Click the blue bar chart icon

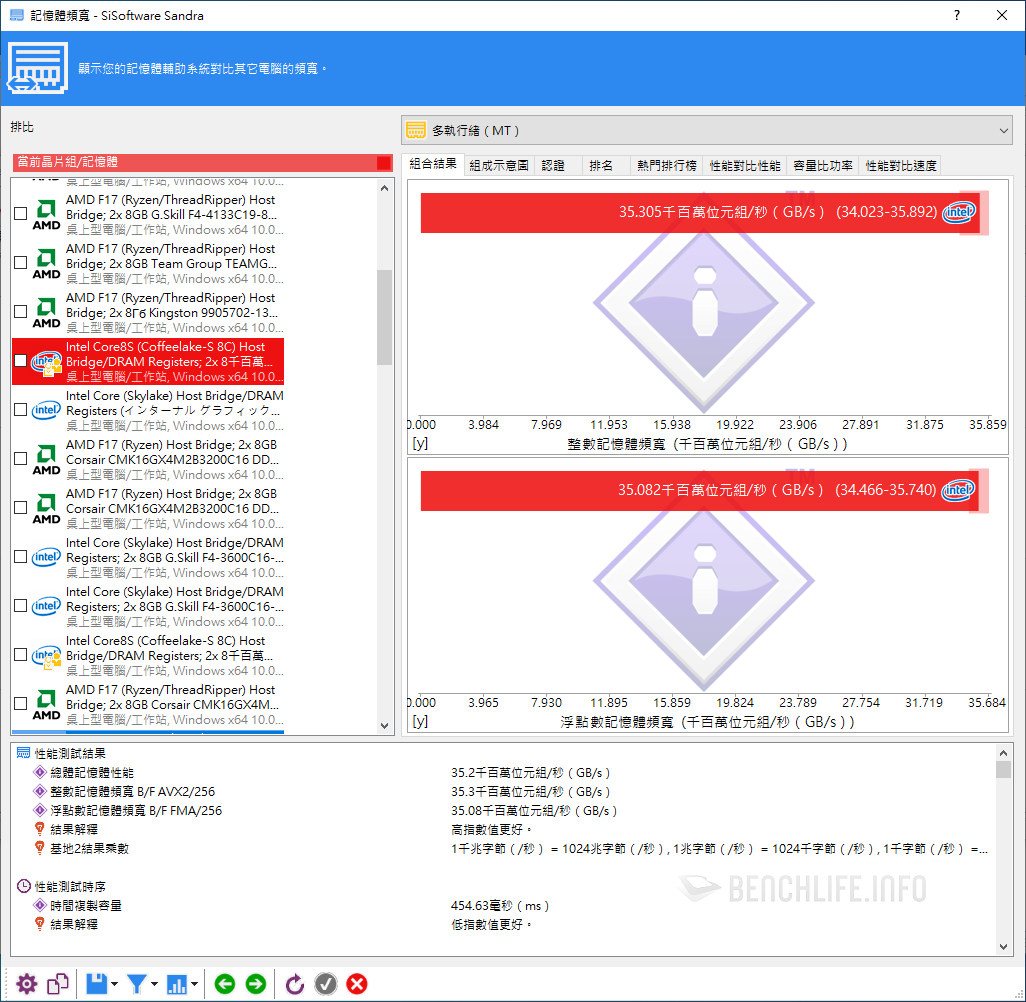(x=178, y=984)
